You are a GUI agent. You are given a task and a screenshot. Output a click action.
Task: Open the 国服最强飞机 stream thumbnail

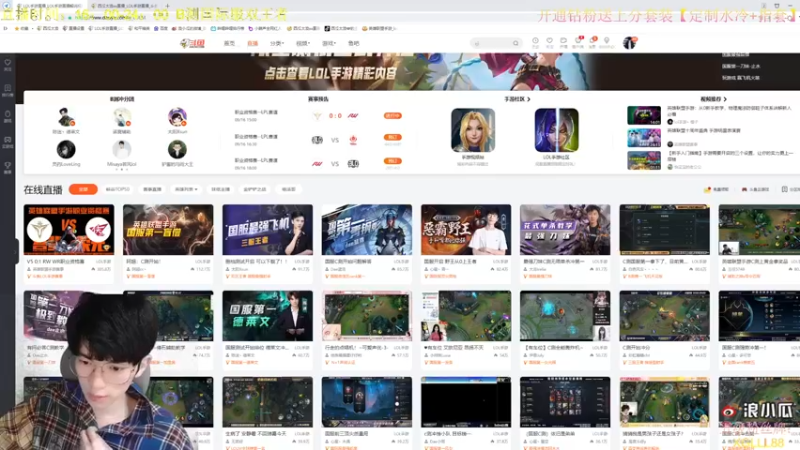click(x=267, y=230)
